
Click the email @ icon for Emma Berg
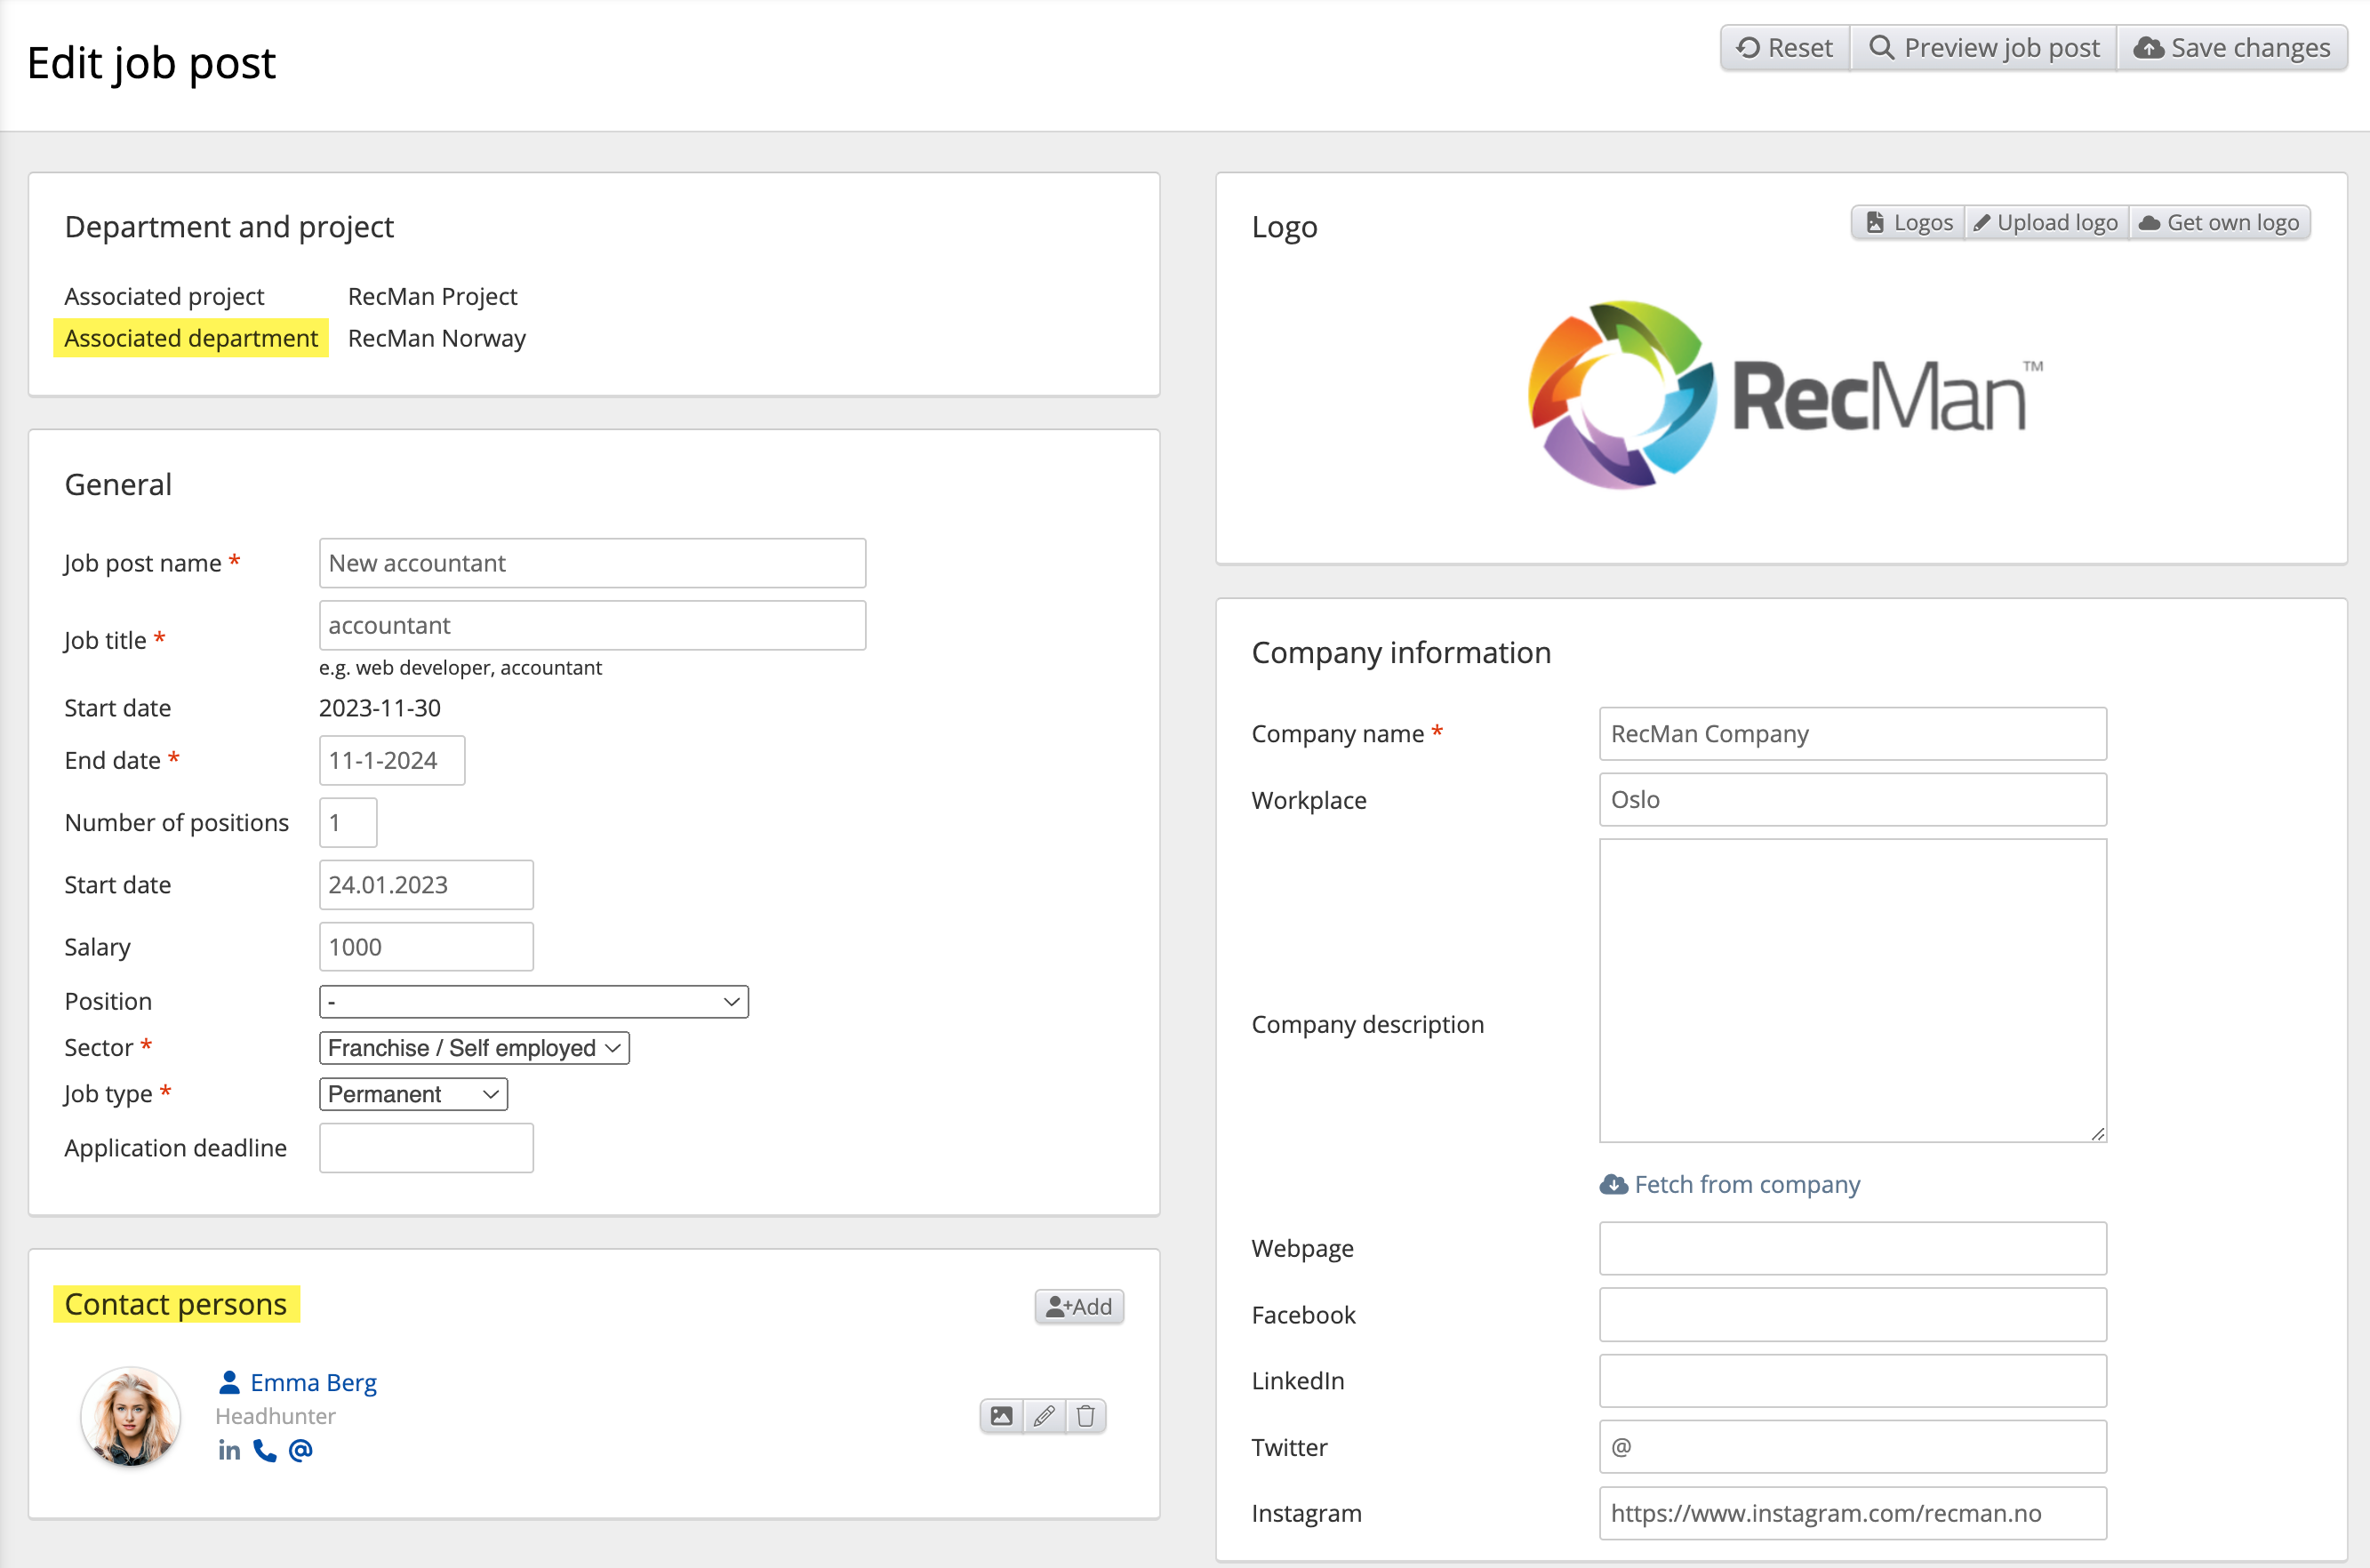tap(300, 1450)
